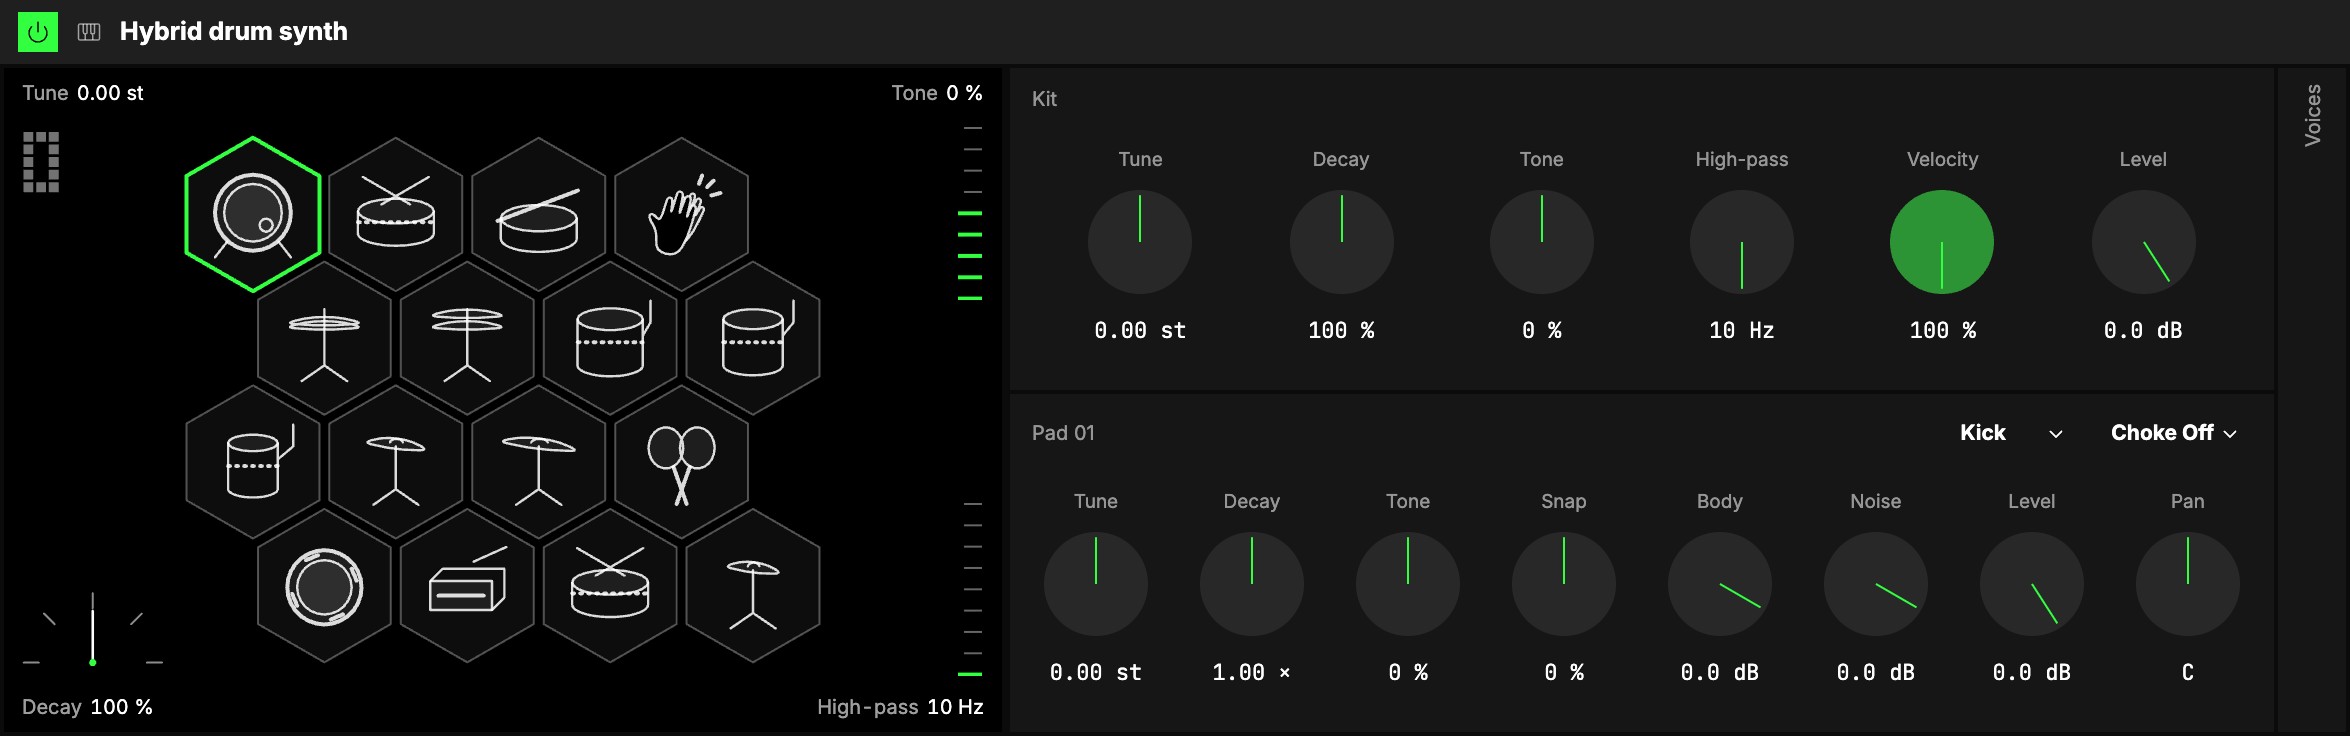Screen dimensions: 2350x736
Task: Click the Kit Decay knob
Action: pyautogui.click(x=1342, y=242)
